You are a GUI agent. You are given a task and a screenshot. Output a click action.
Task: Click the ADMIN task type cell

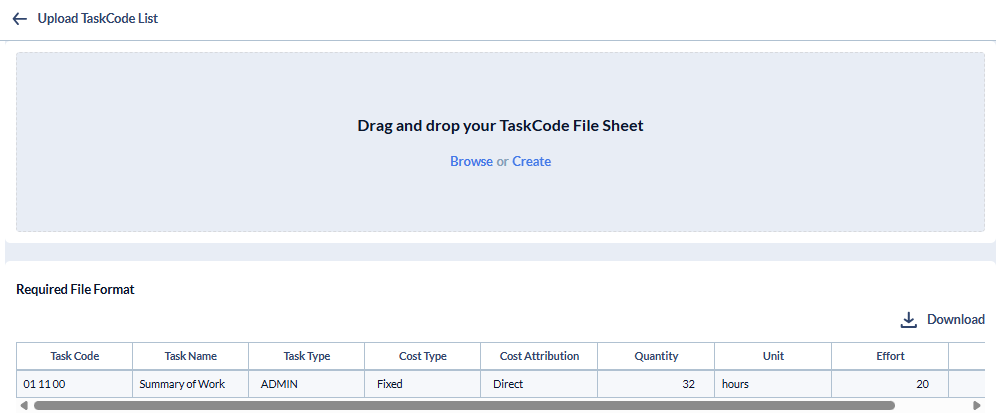click(x=280, y=384)
